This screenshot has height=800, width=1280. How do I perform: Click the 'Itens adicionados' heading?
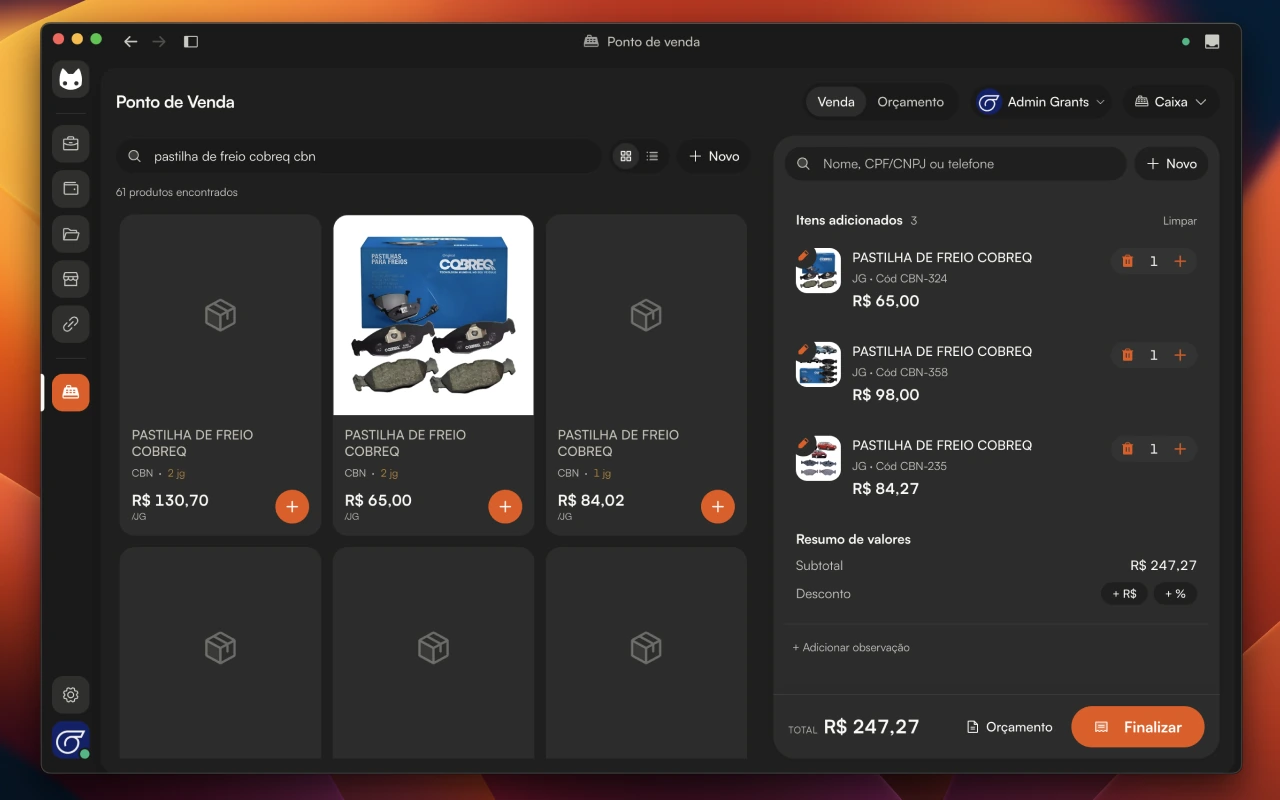(x=849, y=220)
